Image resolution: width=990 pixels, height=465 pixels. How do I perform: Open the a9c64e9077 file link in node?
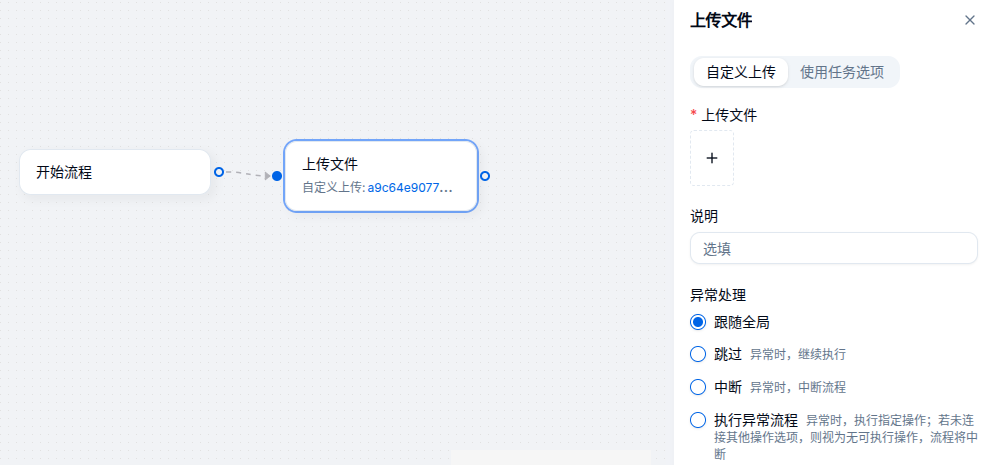(x=410, y=187)
